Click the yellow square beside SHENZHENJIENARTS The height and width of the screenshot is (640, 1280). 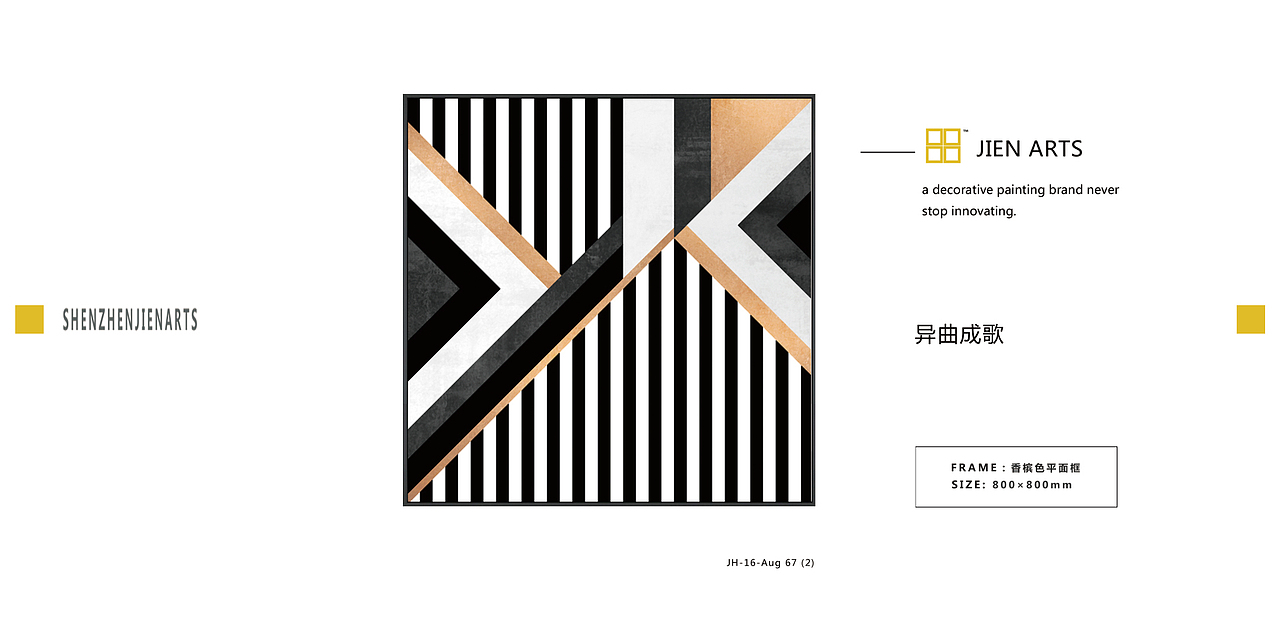tap(29, 319)
